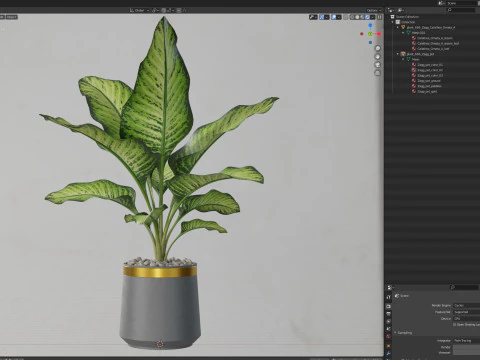The image size is (480, 360).
Task: Open properties editor type dropdown
Action: [x=390, y=287]
